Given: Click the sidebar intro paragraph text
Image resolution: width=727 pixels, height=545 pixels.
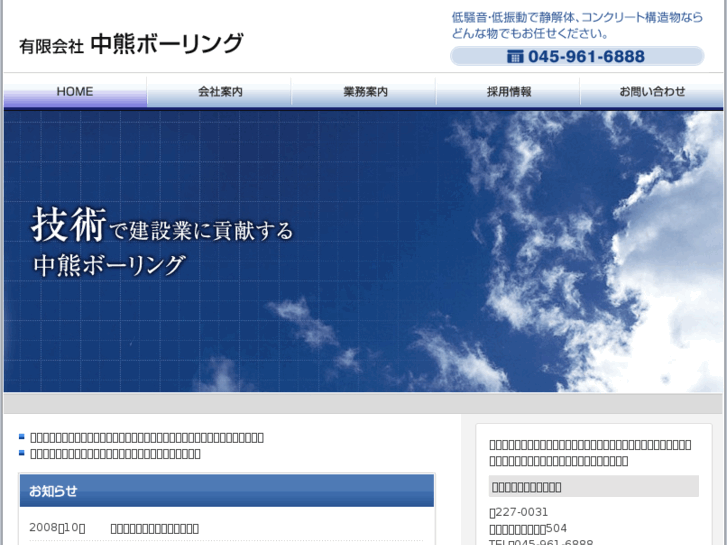Looking at the screenshot, I should [x=590, y=453].
